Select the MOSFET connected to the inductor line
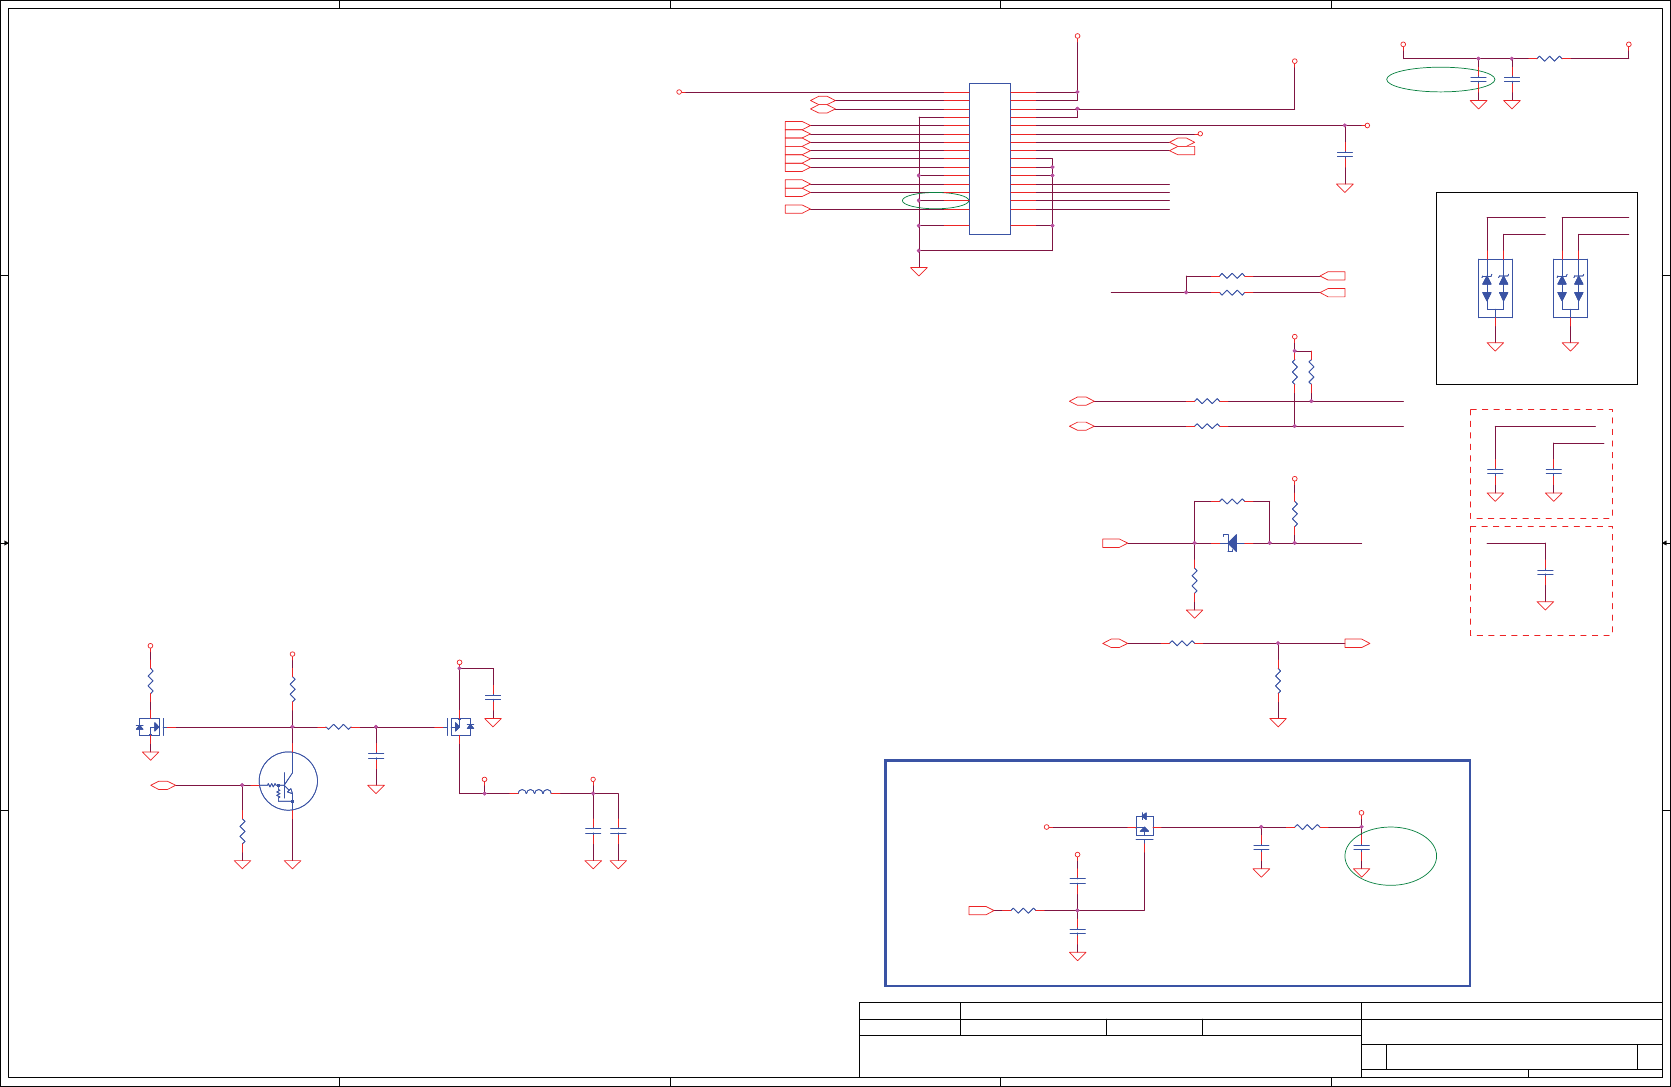The image size is (1671, 1087). [460, 727]
